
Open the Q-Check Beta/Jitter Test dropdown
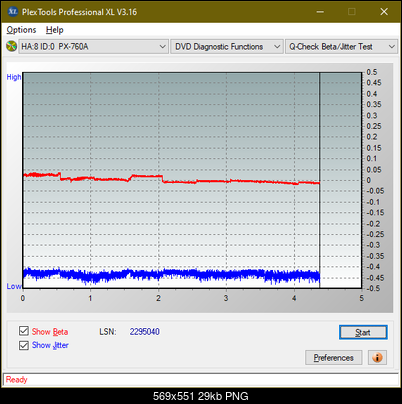click(341, 47)
